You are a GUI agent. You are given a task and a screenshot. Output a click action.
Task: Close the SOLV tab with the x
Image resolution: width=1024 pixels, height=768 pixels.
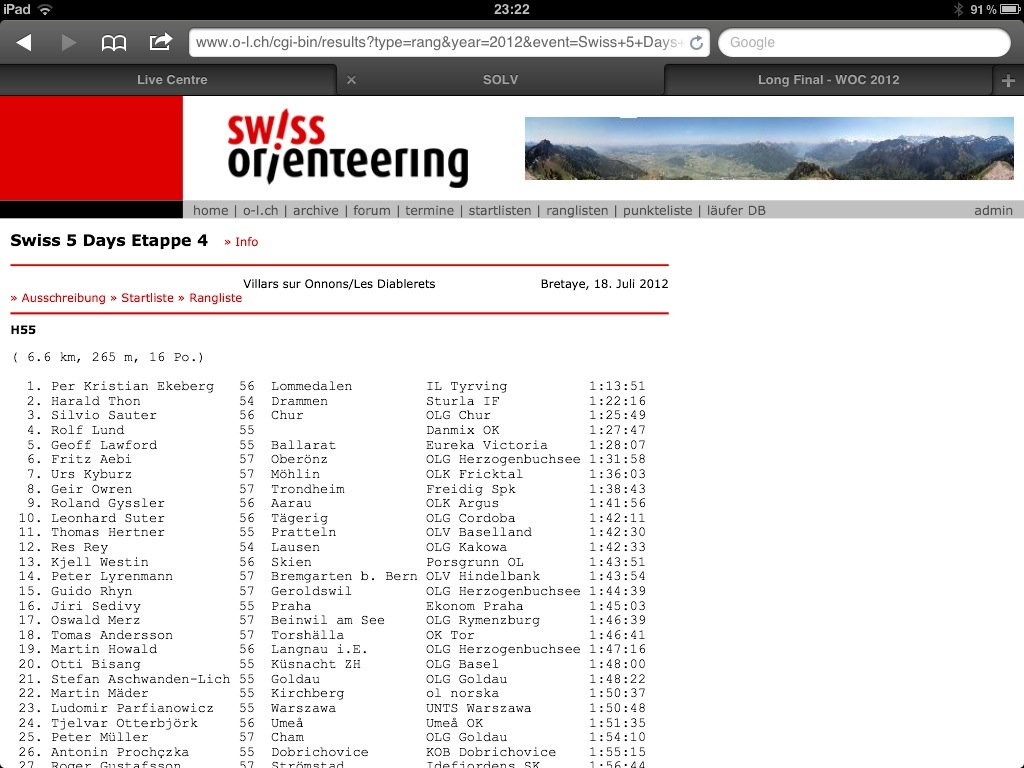351,80
